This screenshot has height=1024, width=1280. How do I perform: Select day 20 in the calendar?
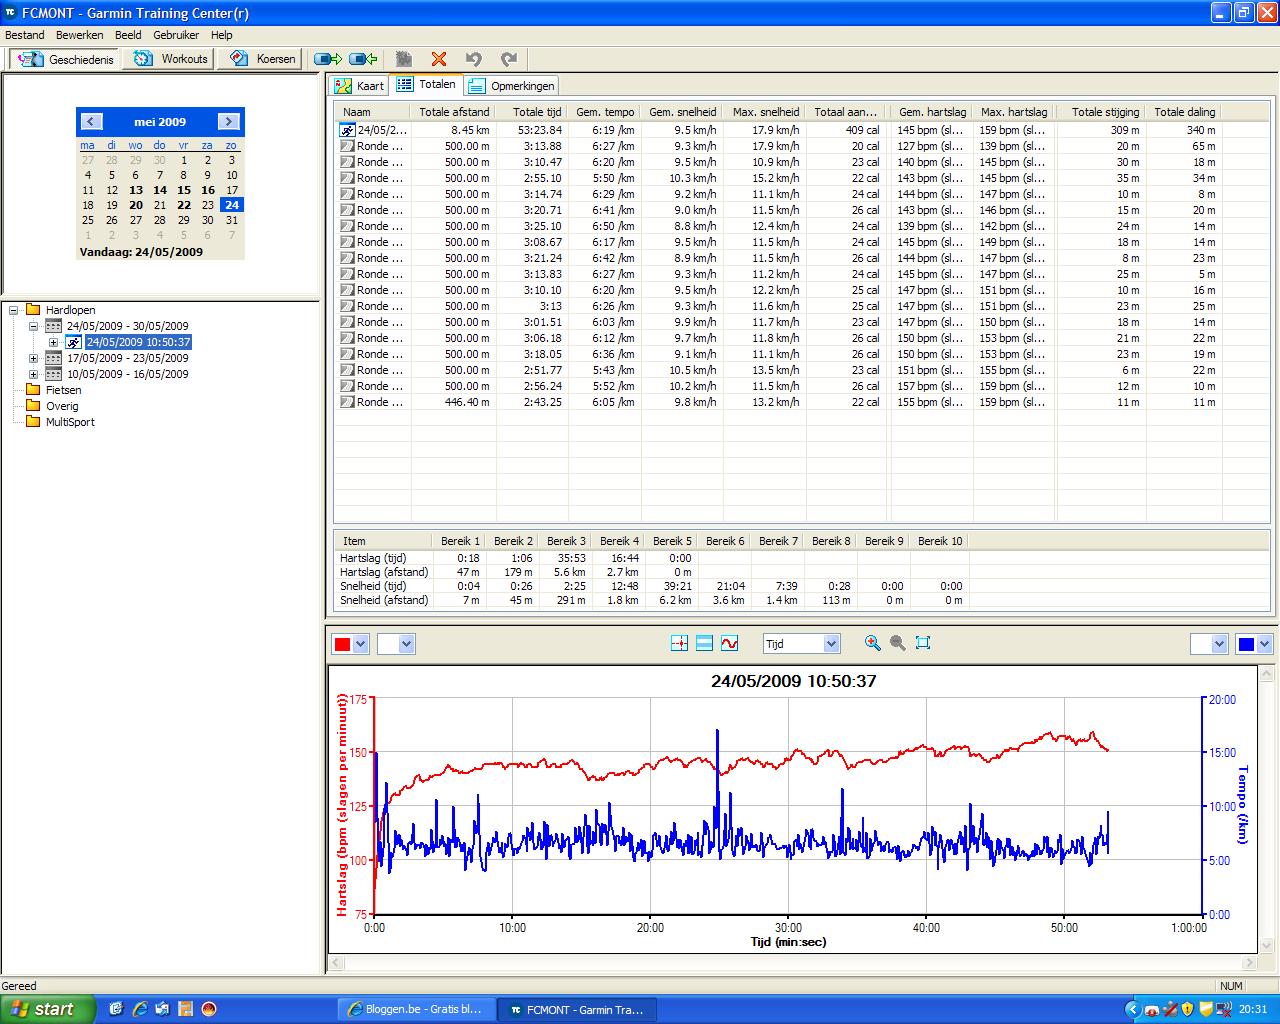[136, 205]
